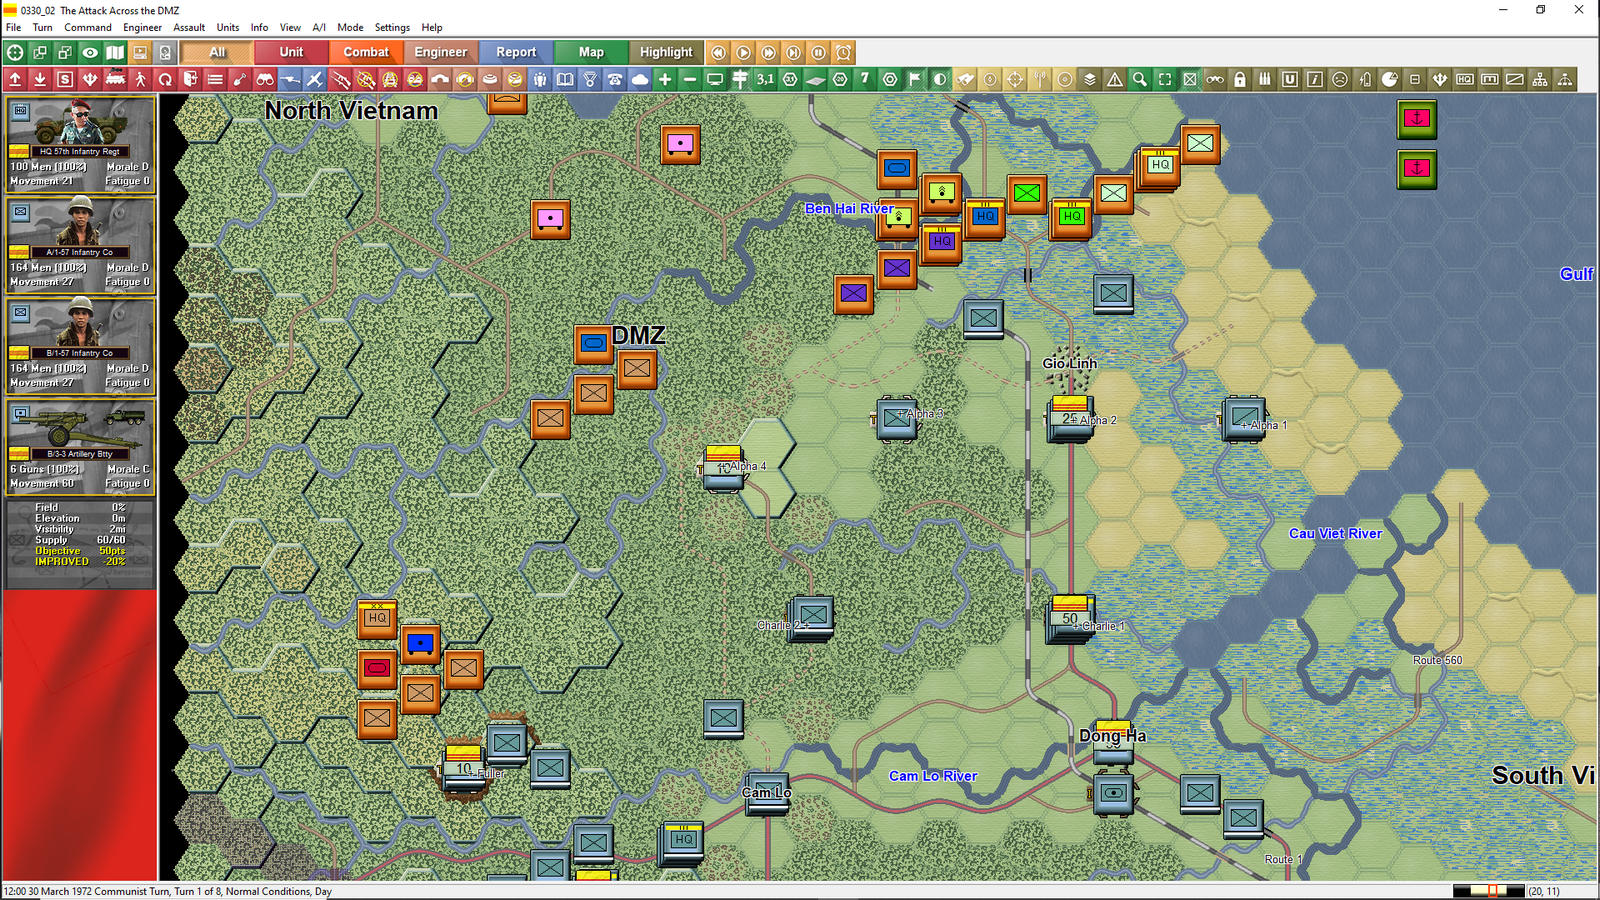Viewport: 1600px width, 900px height.
Task: Toggle the bracket fullscreen view icon
Action: [x=1165, y=79]
